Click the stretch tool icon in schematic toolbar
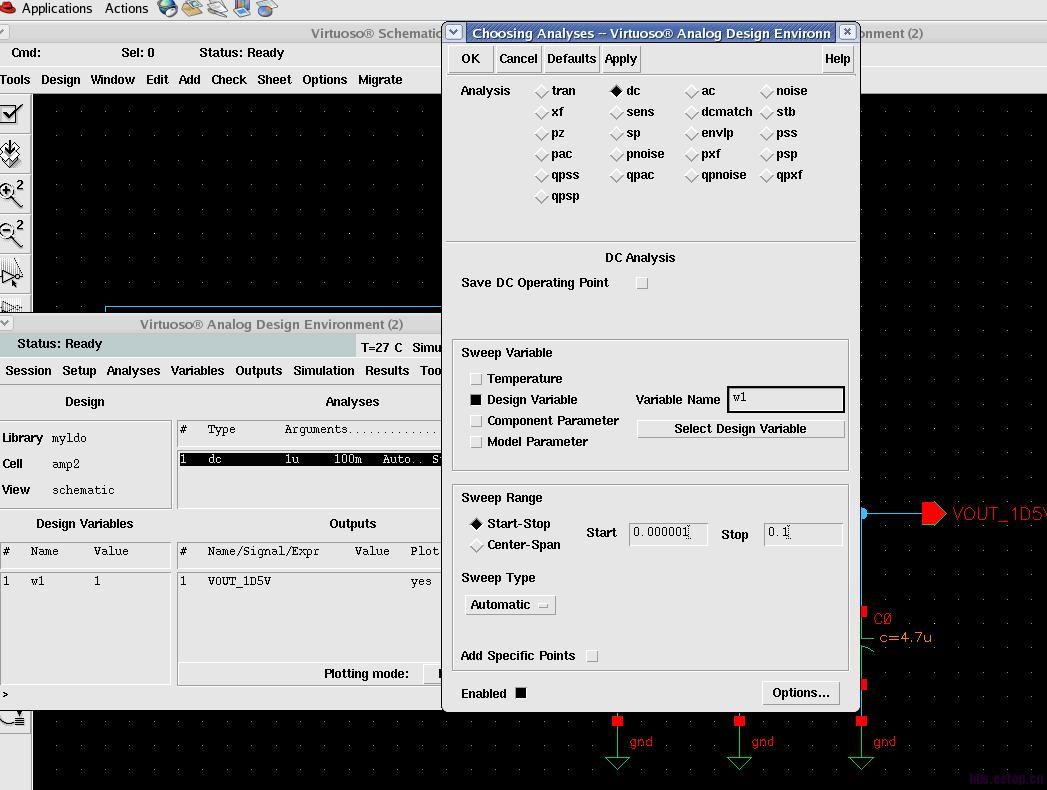 pyautogui.click(x=12, y=272)
